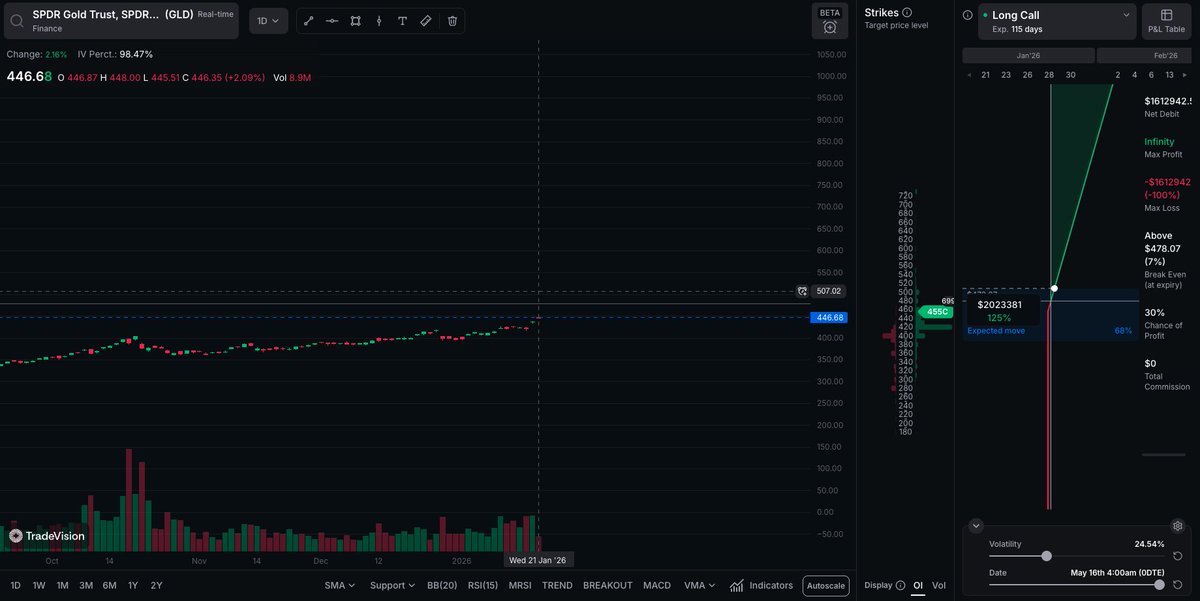Open the Indicators chart icon
Viewport: 1200px width, 601px height.
(737, 586)
